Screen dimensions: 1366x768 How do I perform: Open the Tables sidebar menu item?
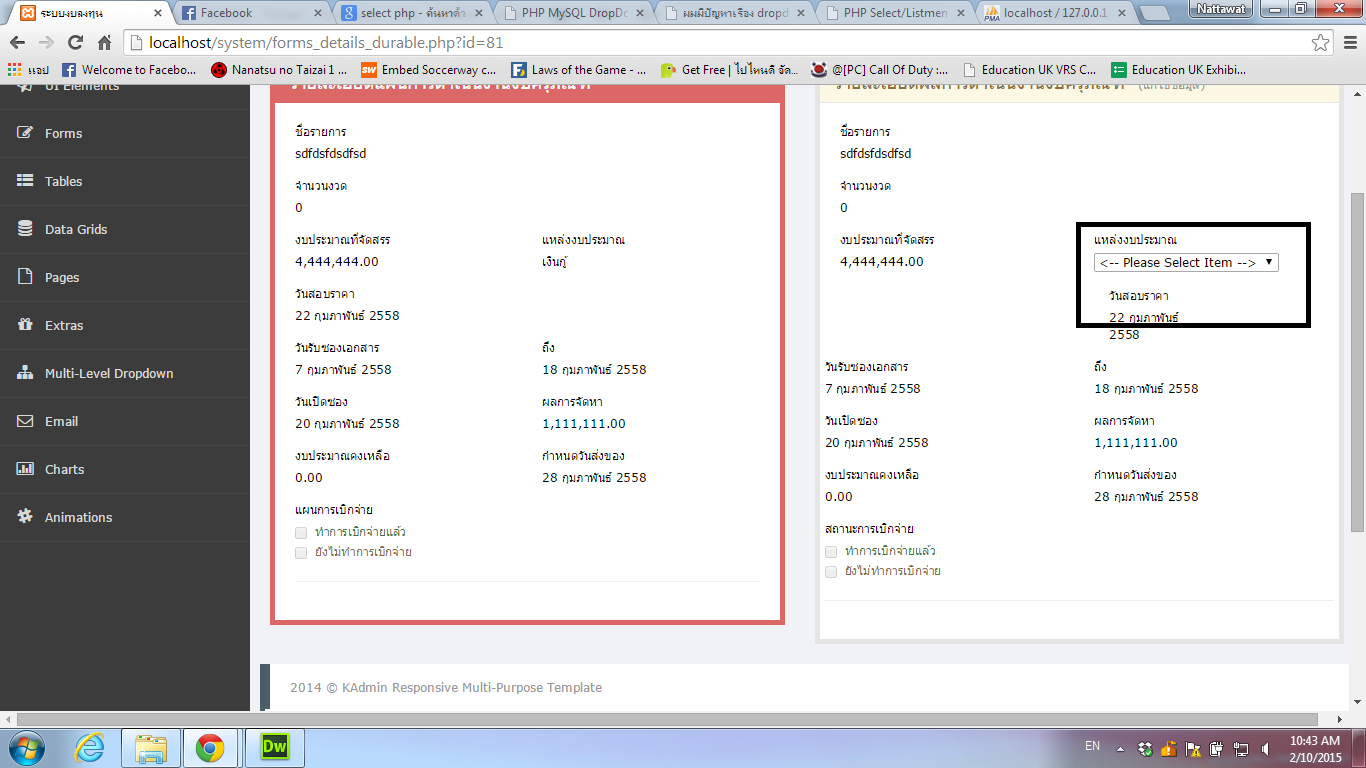click(125, 181)
